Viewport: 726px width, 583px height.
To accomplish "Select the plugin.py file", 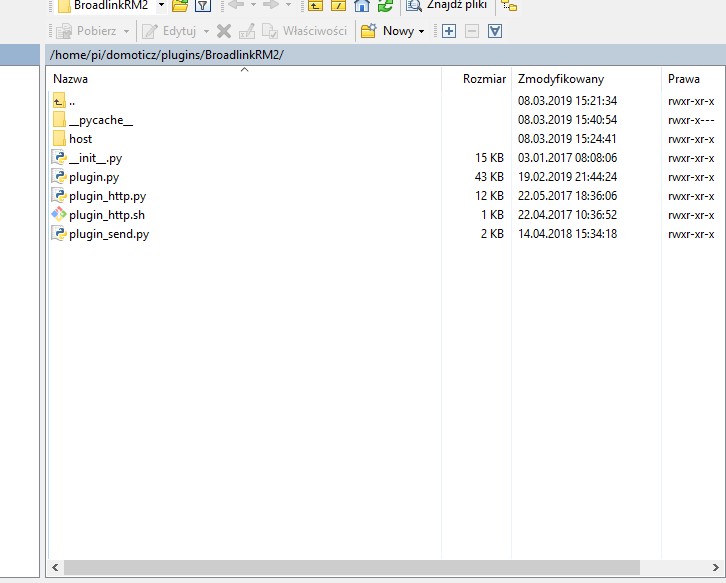I will tap(384, 177).
